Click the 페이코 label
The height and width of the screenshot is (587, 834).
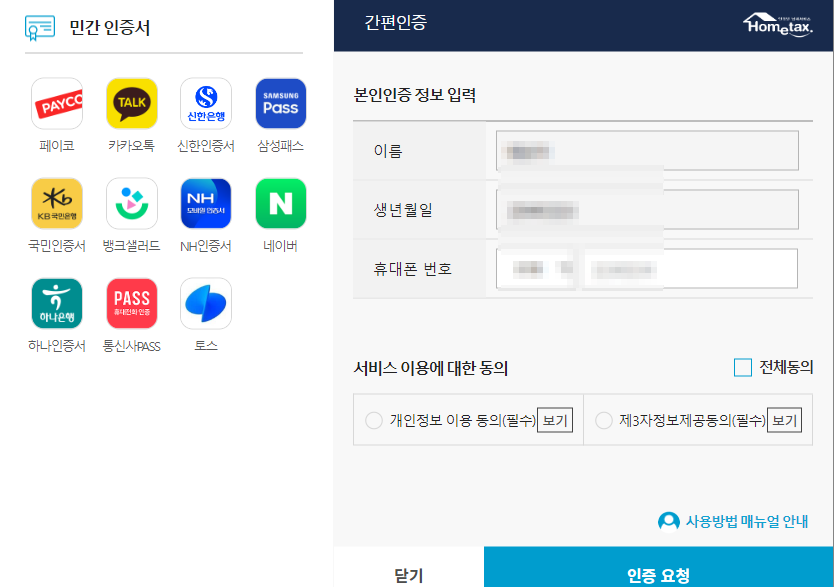pyautogui.click(x=57, y=146)
